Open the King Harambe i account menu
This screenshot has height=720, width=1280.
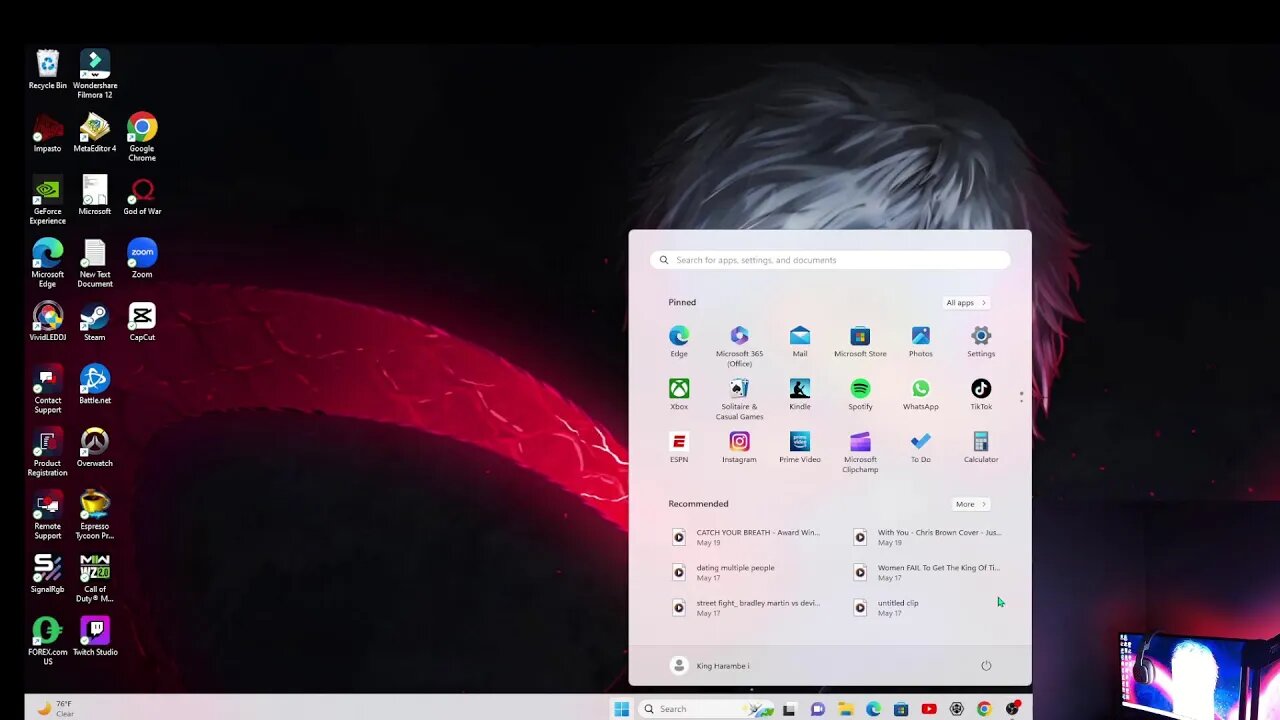pyautogui.click(x=710, y=666)
